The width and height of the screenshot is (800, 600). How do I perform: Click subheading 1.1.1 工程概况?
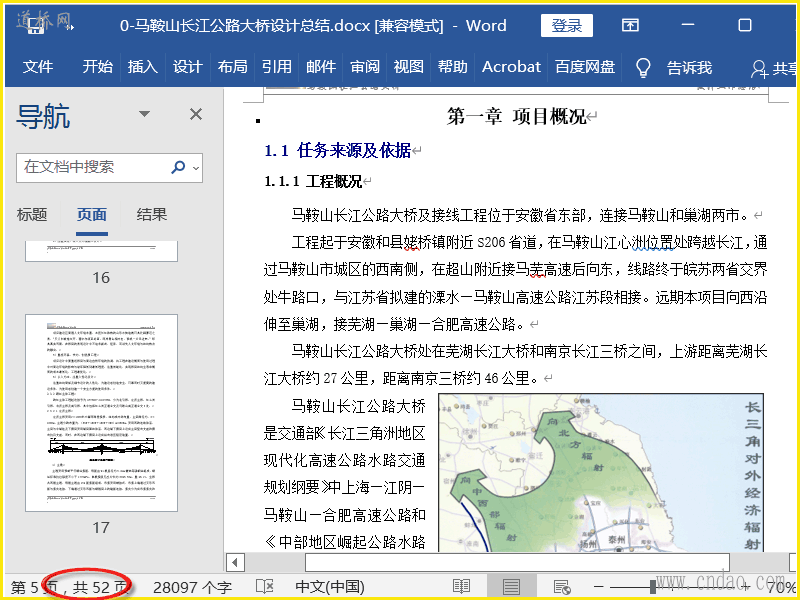[313, 181]
